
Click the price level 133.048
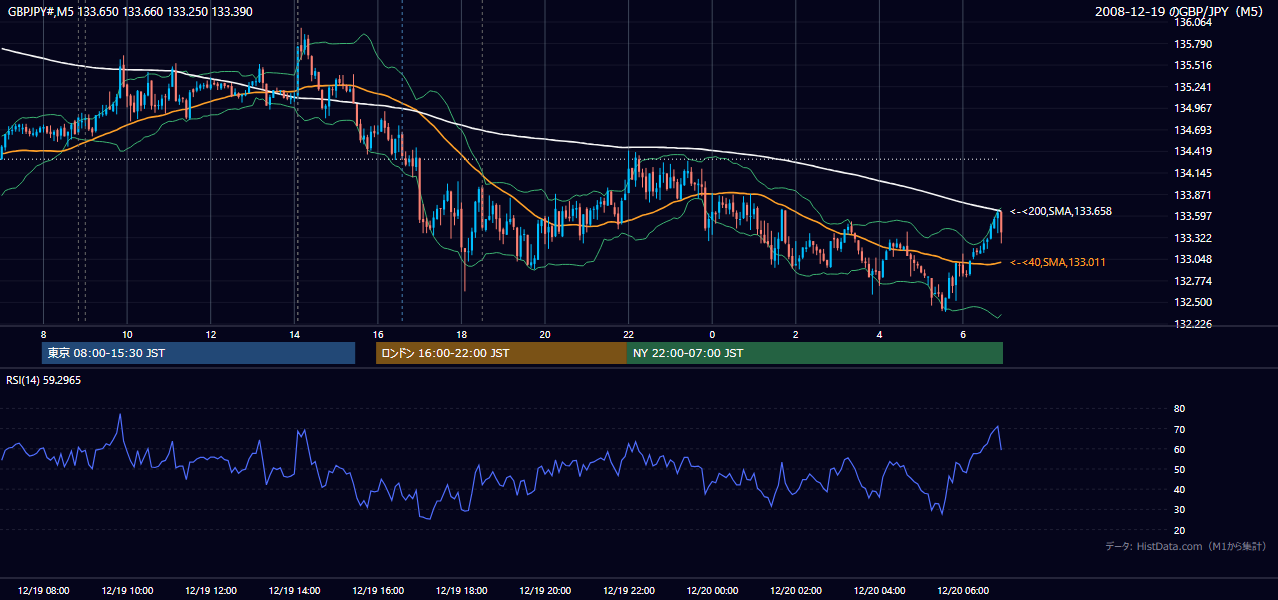coord(1192,259)
